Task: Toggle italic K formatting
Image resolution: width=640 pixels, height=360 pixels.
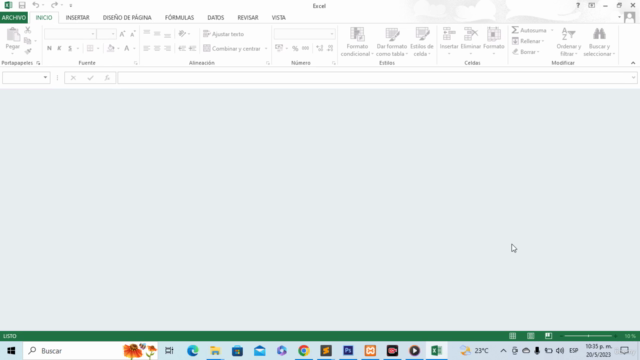Action: (59, 48)
